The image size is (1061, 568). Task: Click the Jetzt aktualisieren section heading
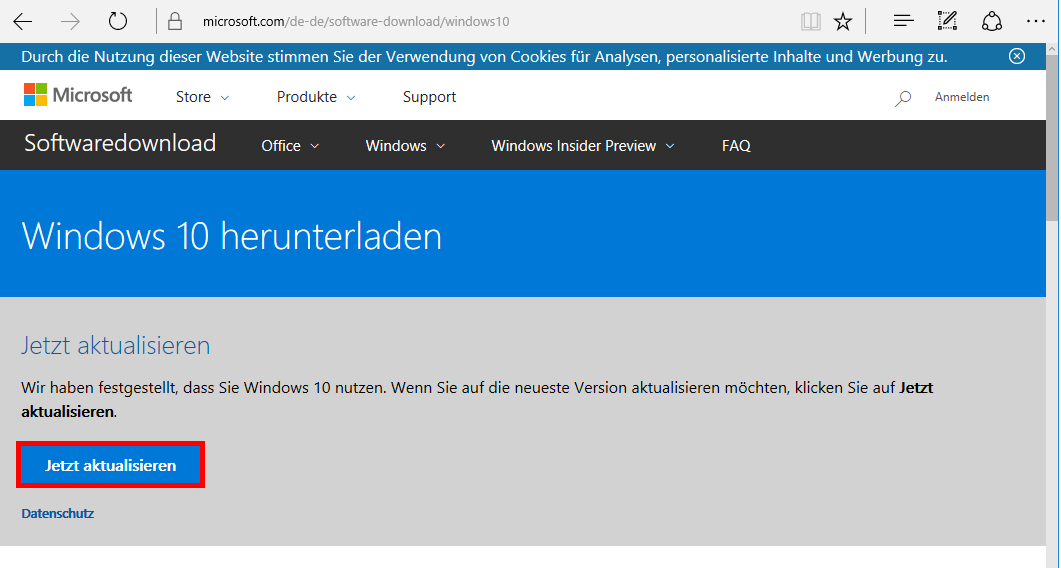(x=116, y=346)
